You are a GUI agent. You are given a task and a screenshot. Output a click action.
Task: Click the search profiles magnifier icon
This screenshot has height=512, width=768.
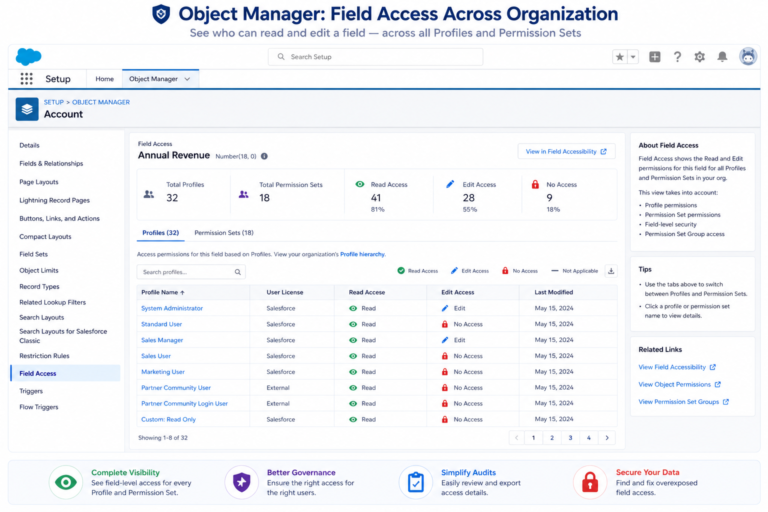(x=238, y=272)
